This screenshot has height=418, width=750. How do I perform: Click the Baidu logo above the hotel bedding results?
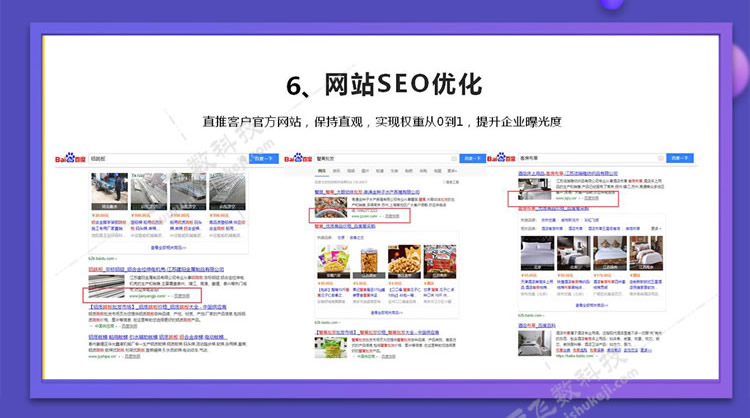point(501,158)
